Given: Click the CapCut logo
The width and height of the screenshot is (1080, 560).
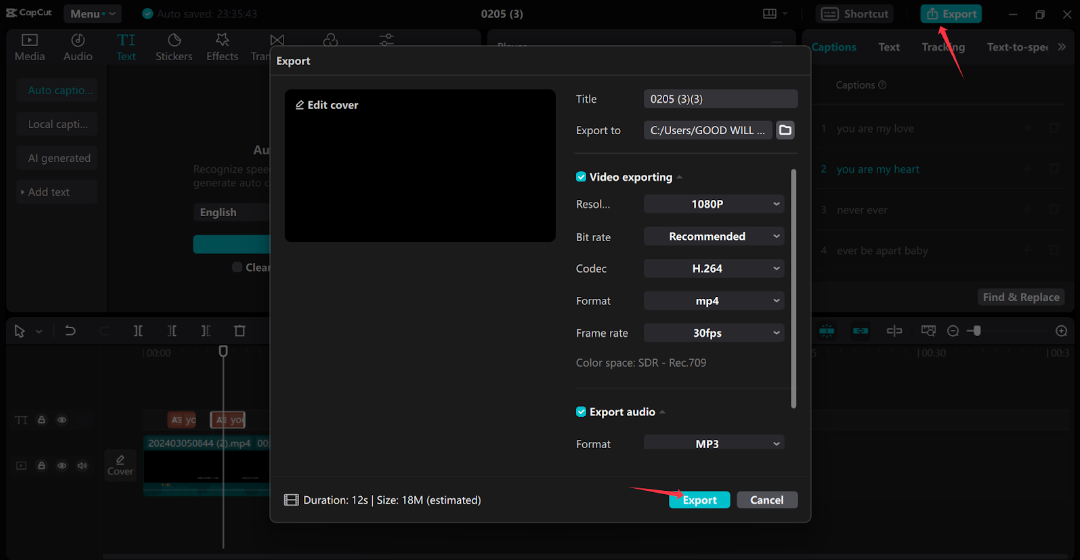Looking at the screenshot, I should 29,13.
